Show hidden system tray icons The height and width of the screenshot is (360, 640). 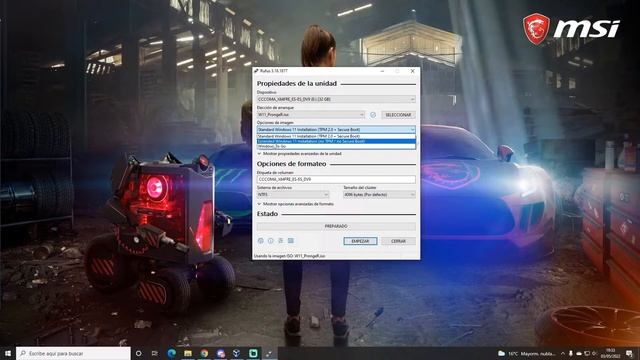(563, 353)
